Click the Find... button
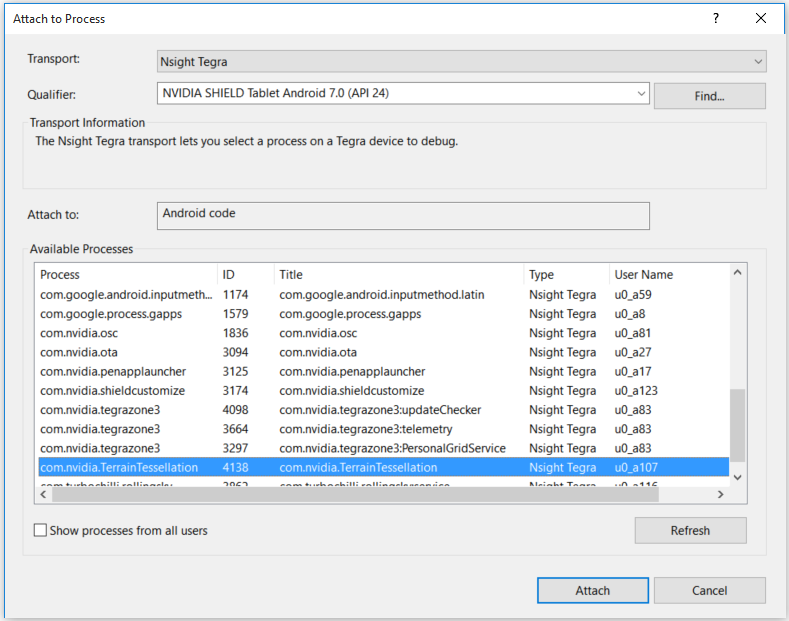Screen dimensions: 789x621 pyautogui.click(x=709, y=96)
